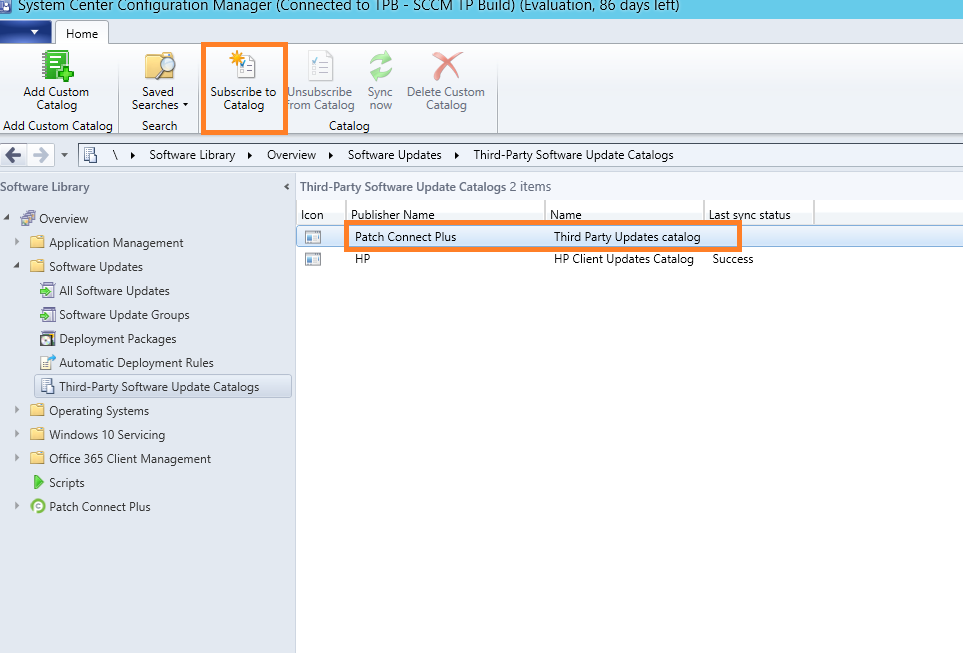Select the HP Client Updates Catalog name

(x=623, y=259)
